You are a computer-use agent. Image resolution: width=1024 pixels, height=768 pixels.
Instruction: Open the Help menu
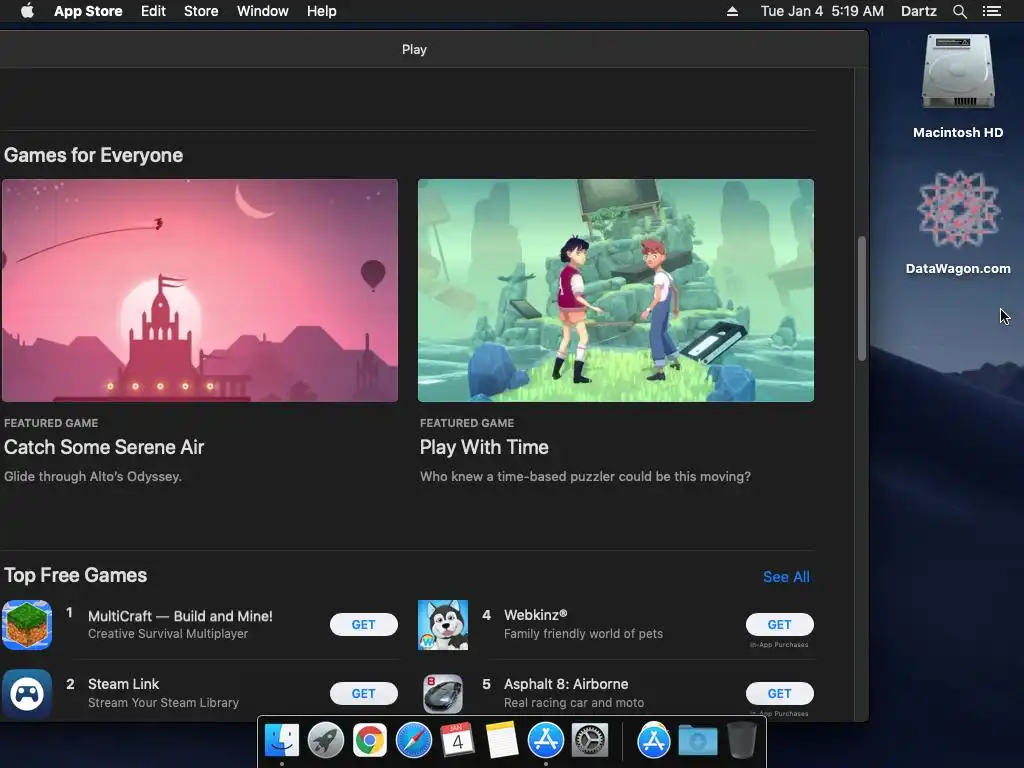coord(322,11)
